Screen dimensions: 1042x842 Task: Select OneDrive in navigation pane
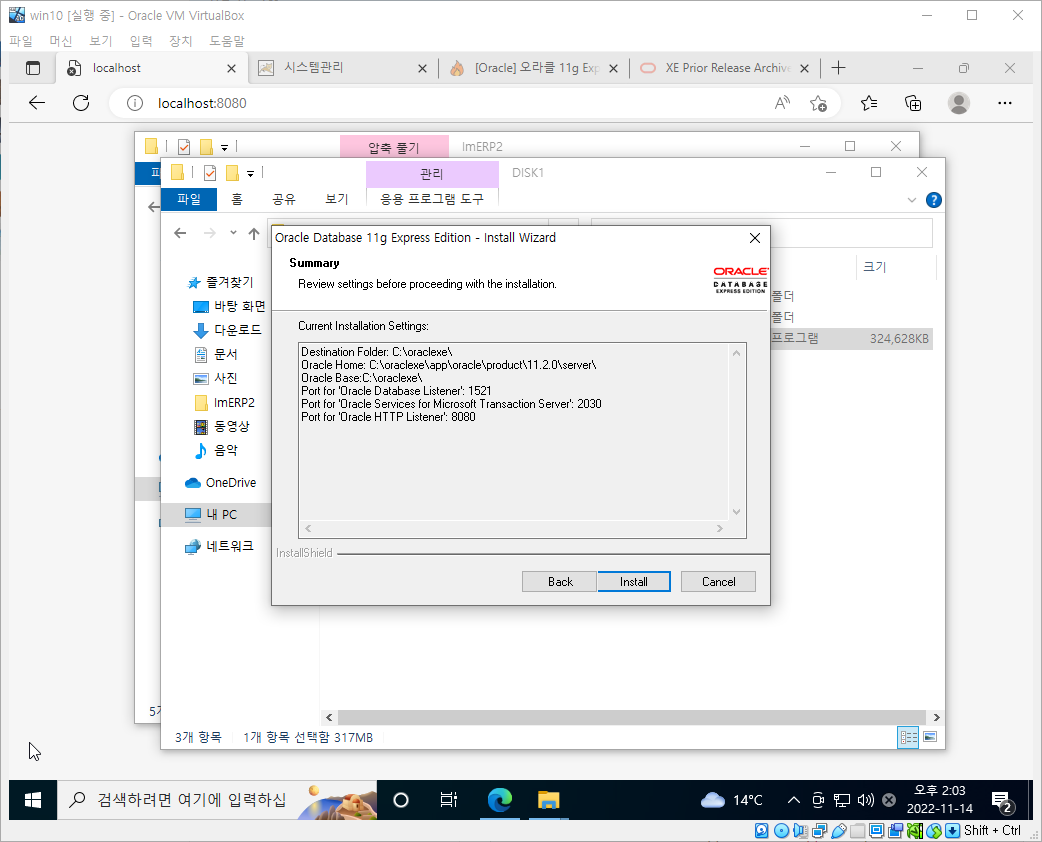point(221,482)
